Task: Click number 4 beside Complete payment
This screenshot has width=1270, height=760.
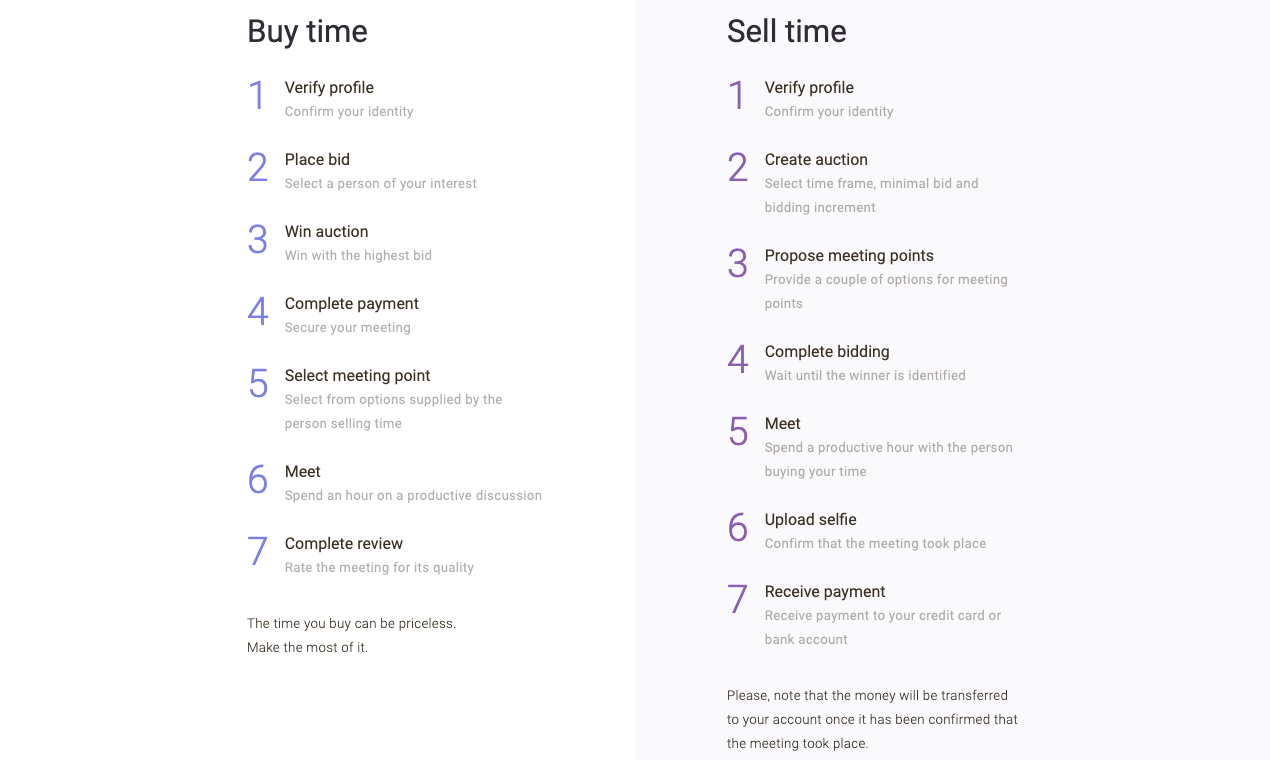Action: pyautogui.click(x=257, y=312)
